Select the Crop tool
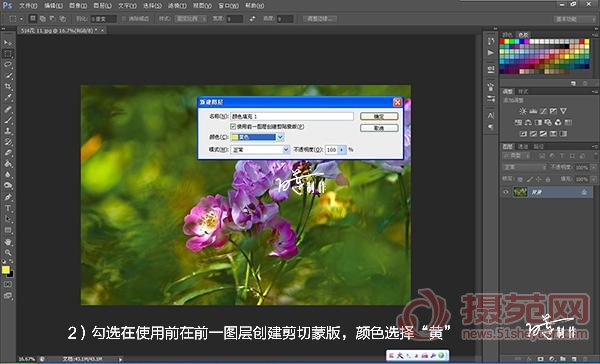The height and width of the screenshot is (364, 600). (8, 87)
